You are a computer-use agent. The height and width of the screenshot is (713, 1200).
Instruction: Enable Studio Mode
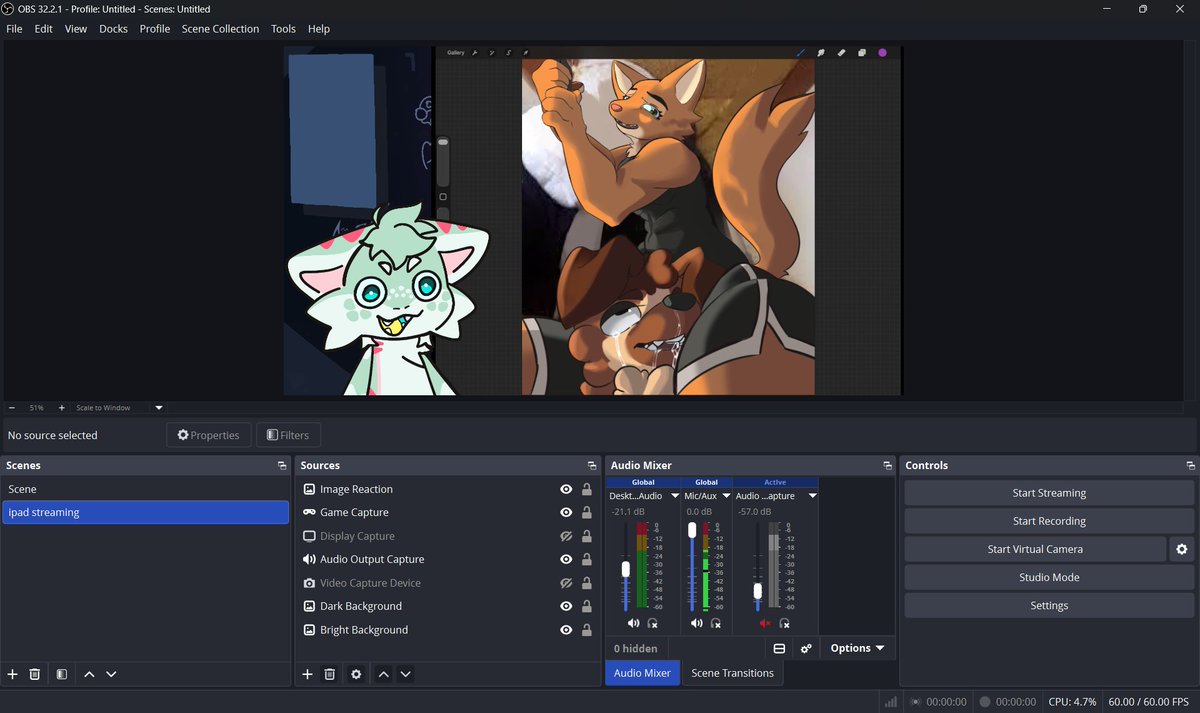tap(1049, 577)
